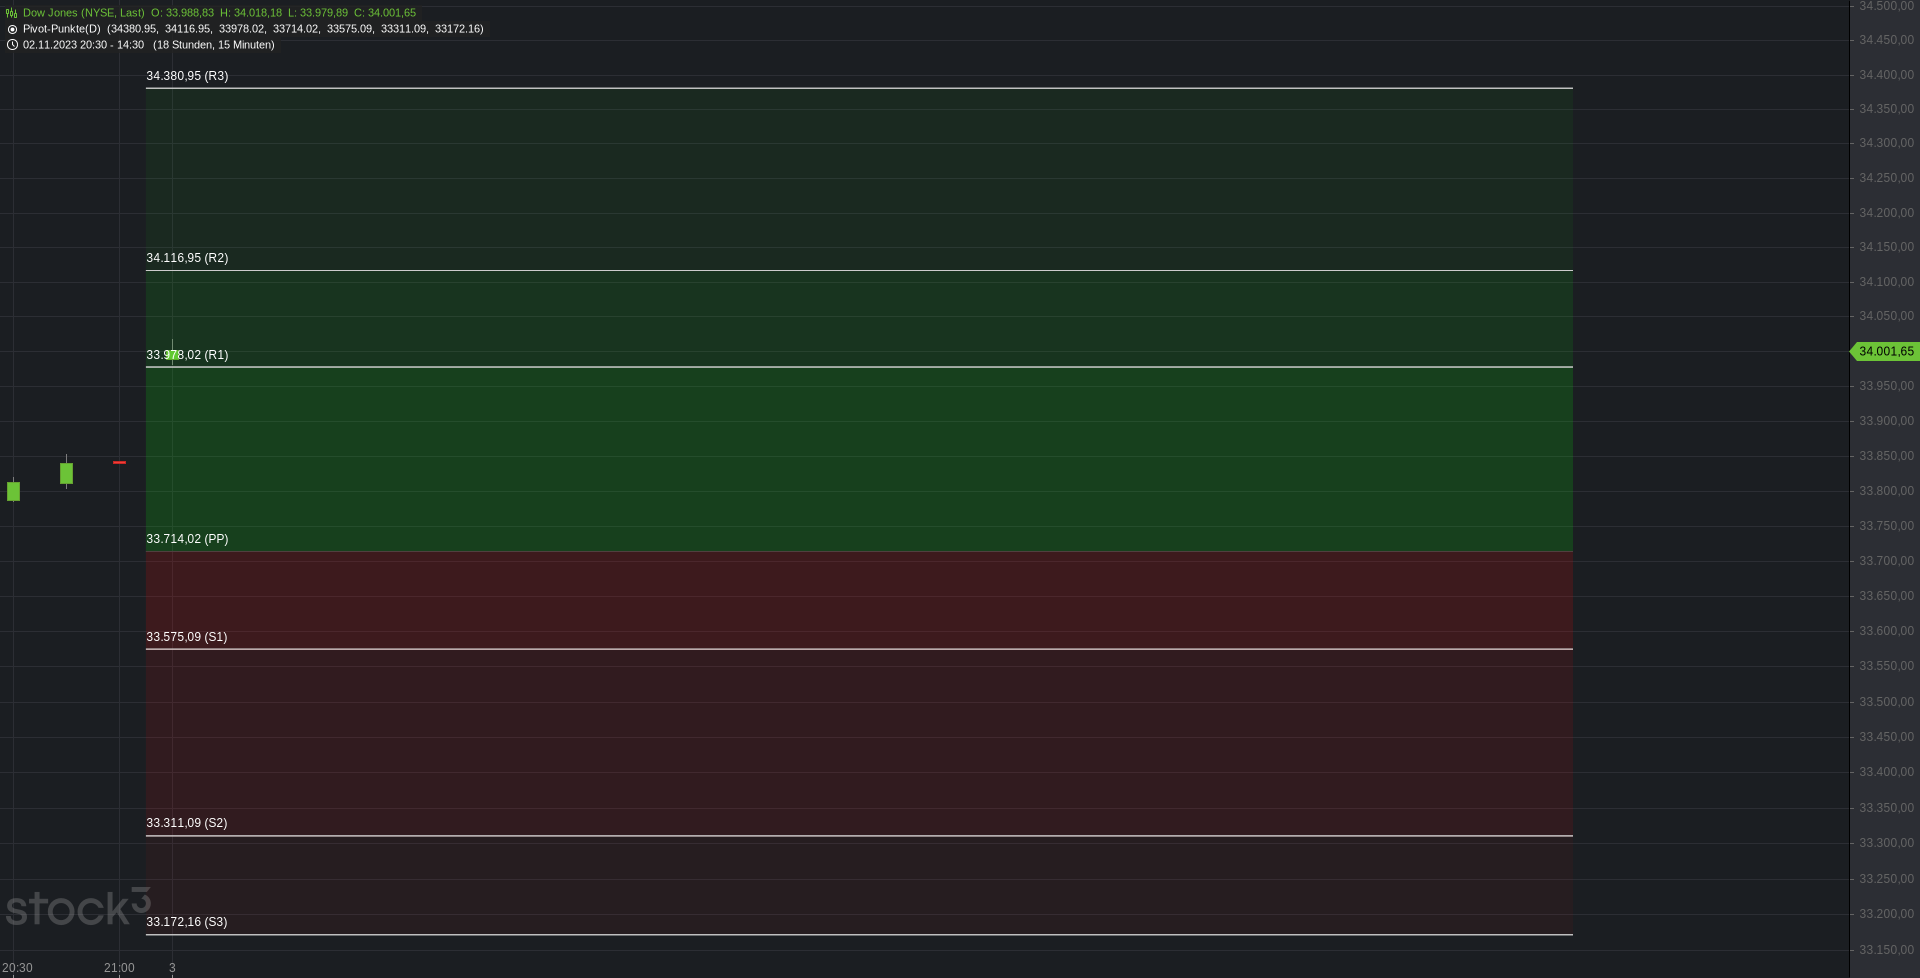Click the 20:30 time axis marker
1920x978 pixels.
pyautogui.click(x=17, y=968)
